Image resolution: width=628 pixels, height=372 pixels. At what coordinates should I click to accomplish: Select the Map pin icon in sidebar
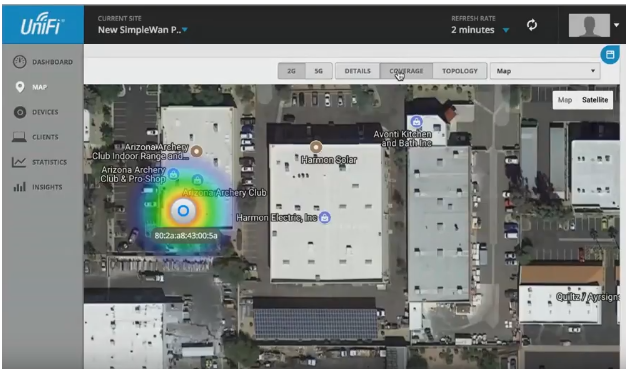click(x=20, y=87)
